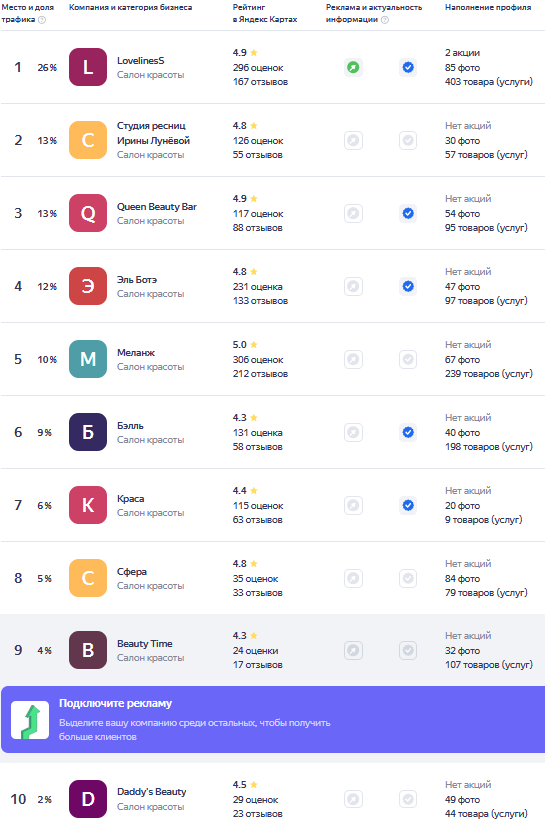Select the Меланж company name
The image size is (545, 825).
point(136,353)
